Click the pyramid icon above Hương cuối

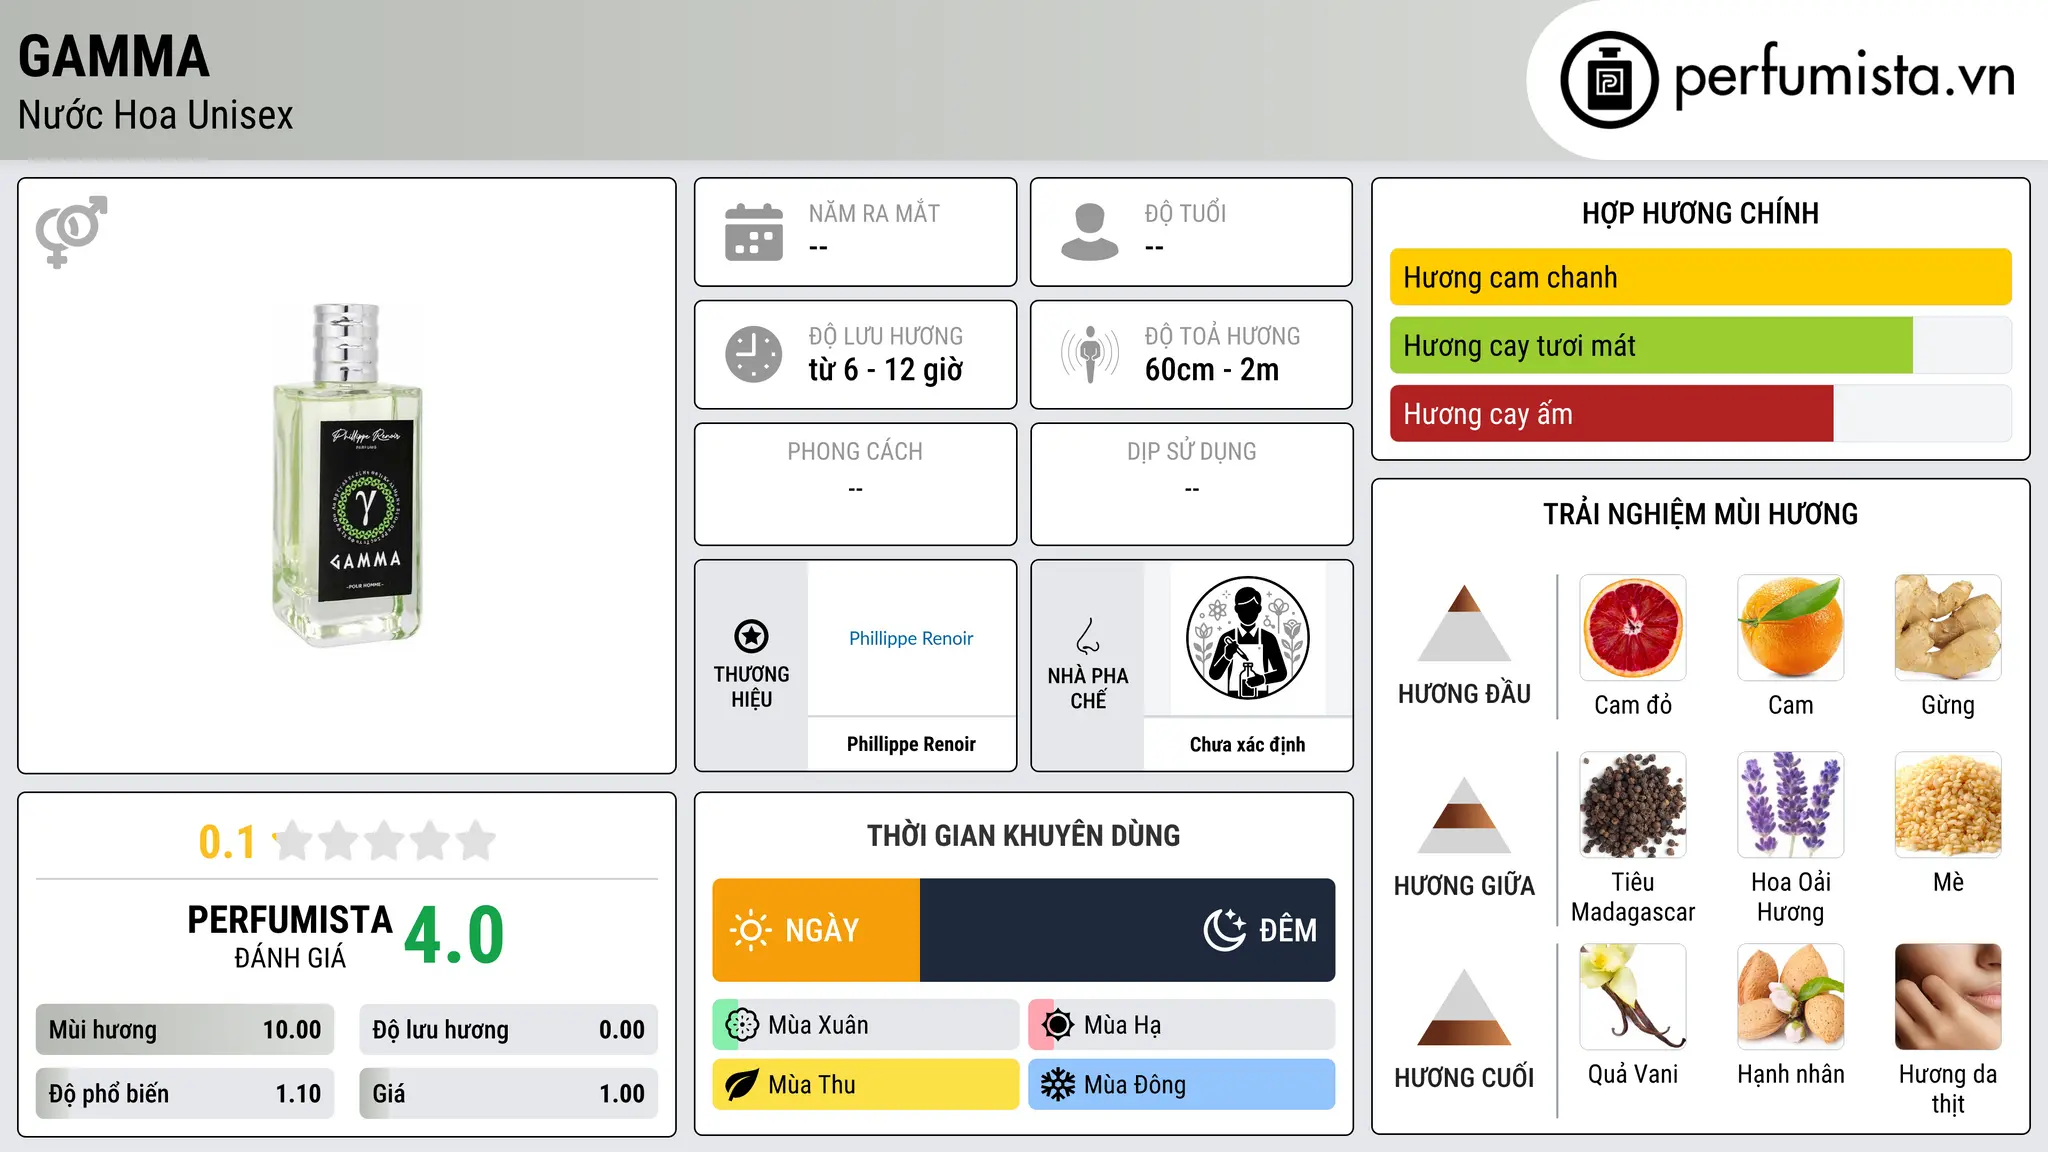click(x=1464, y=1007)
